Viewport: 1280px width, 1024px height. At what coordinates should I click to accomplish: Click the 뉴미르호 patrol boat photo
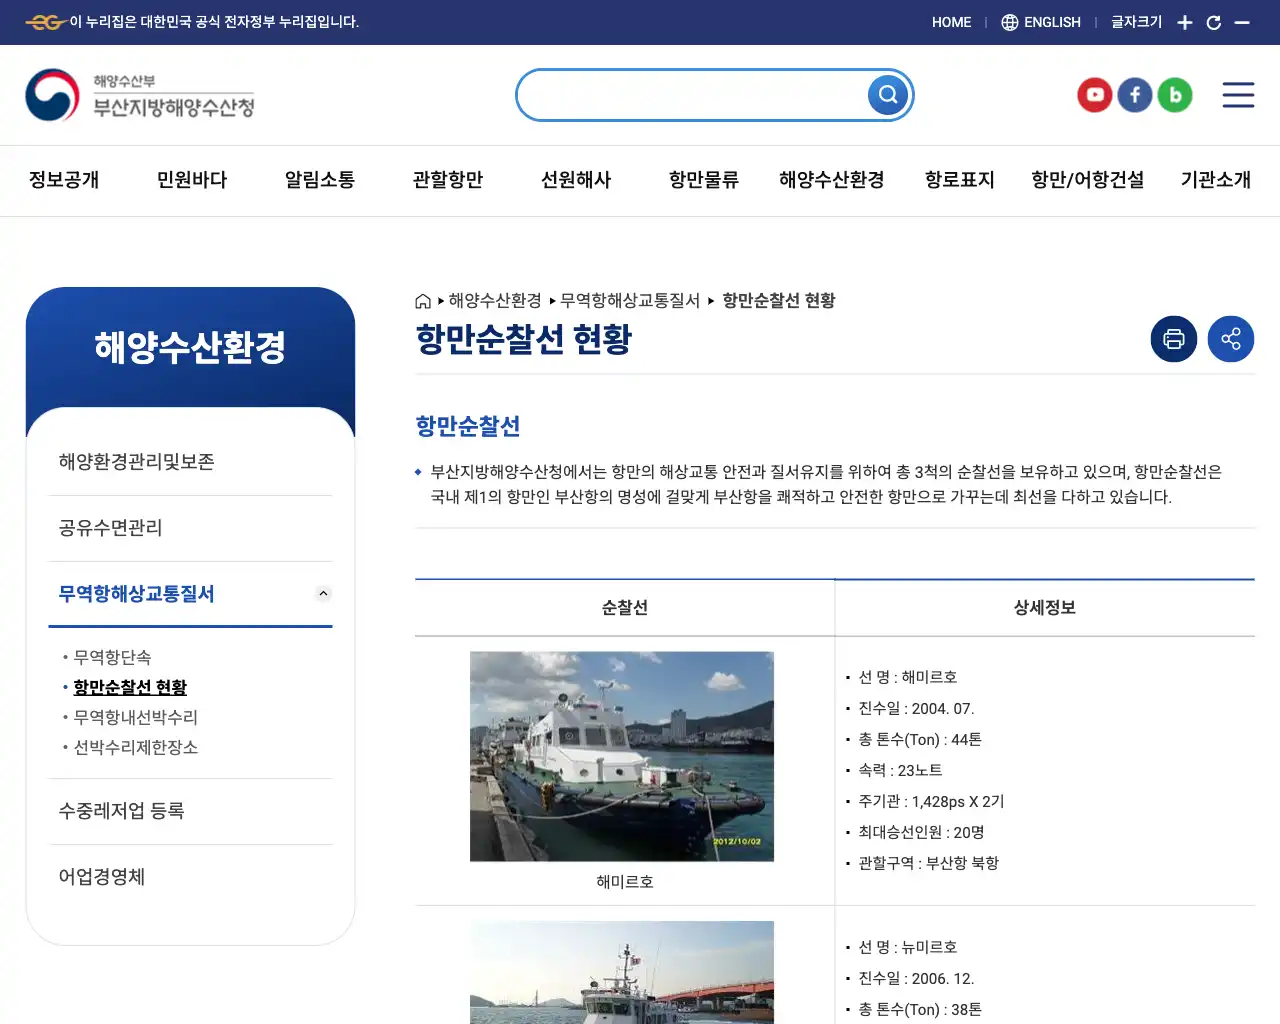[x=622, y=972]
